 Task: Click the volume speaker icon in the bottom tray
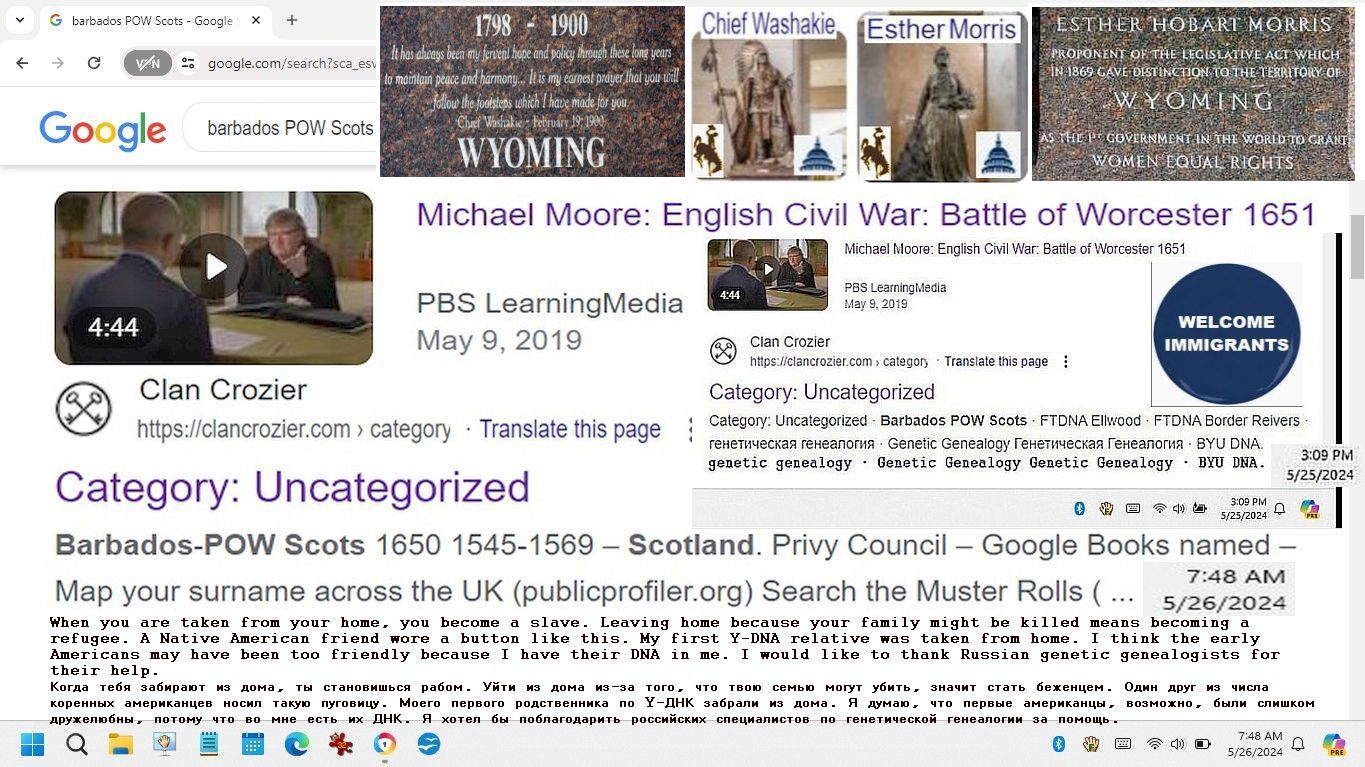point(1178,744)
